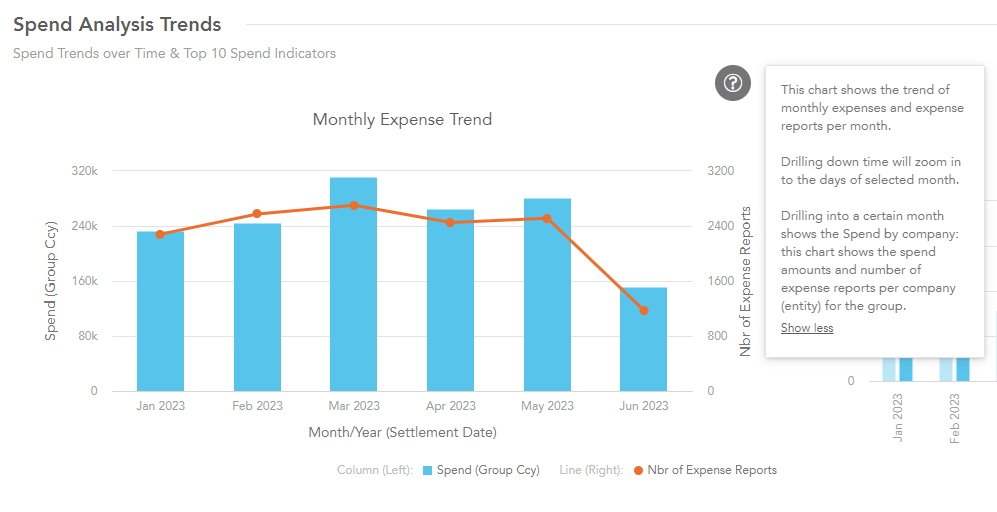
Task: Click the Spend Analysis Trends heading
Action: click(117, 24)
